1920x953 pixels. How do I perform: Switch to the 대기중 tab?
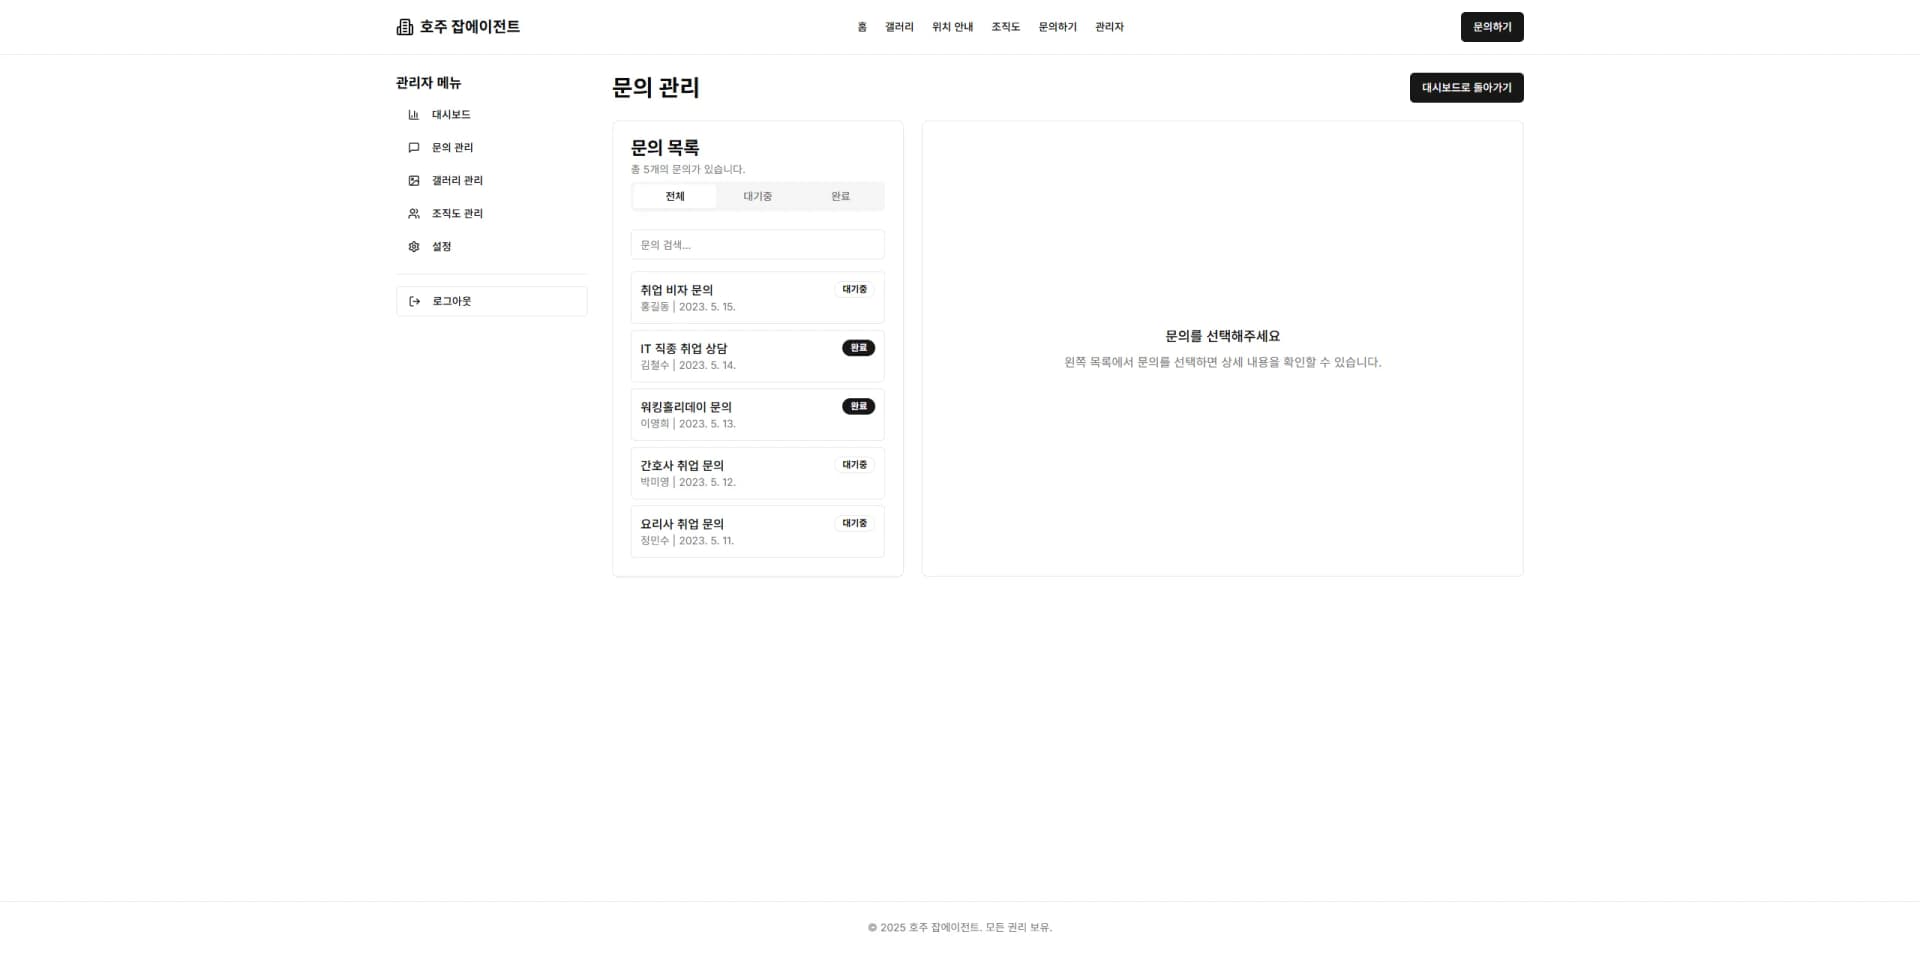757,196
